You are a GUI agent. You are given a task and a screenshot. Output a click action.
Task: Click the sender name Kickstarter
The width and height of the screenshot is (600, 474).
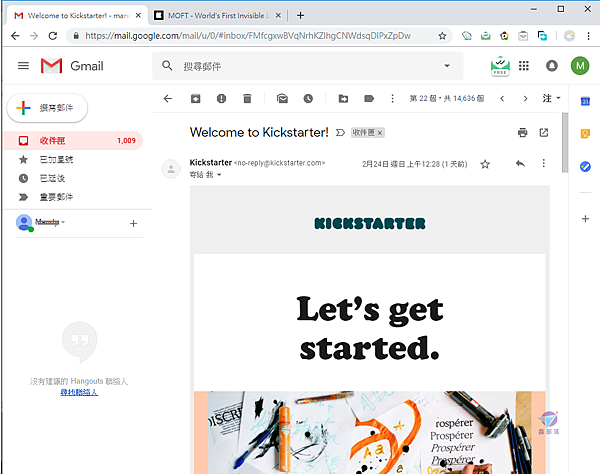(x=210, y=163)
